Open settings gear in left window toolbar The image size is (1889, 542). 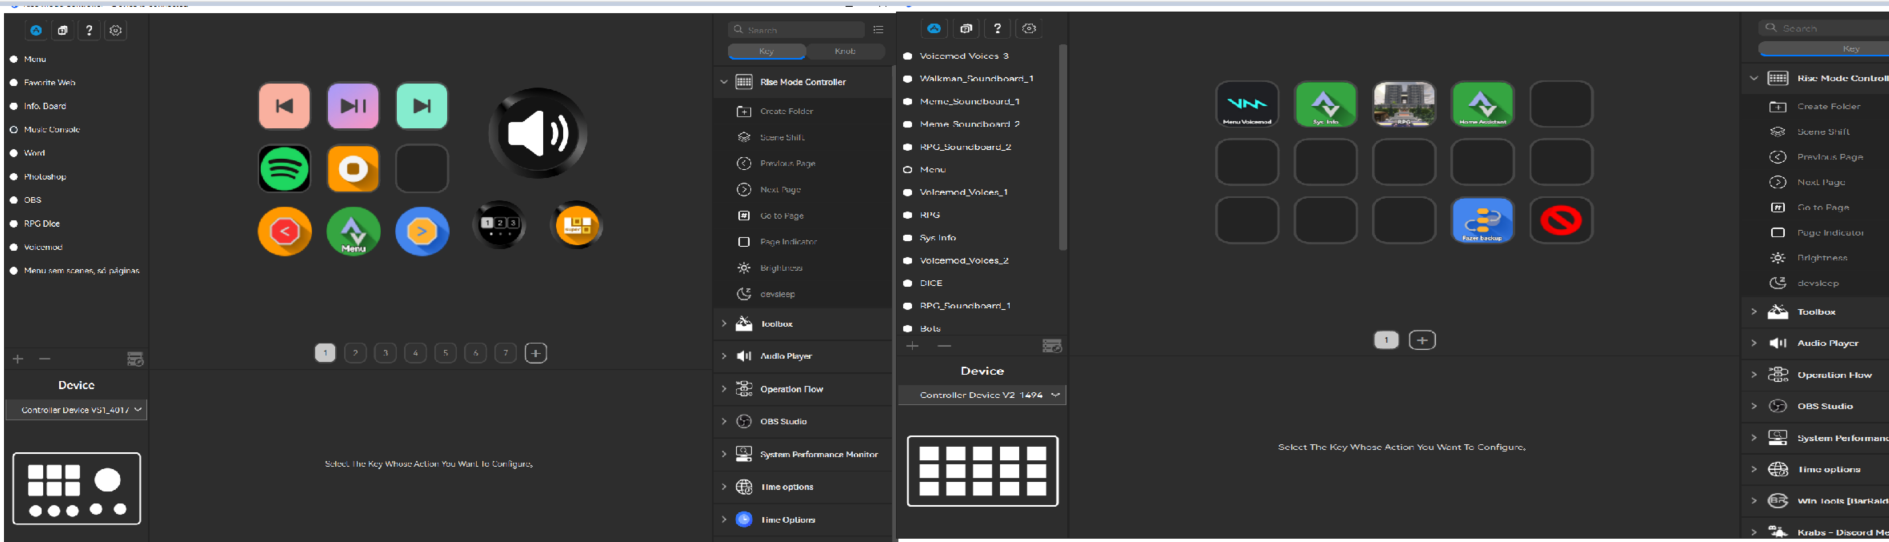[x=116, y=30]
